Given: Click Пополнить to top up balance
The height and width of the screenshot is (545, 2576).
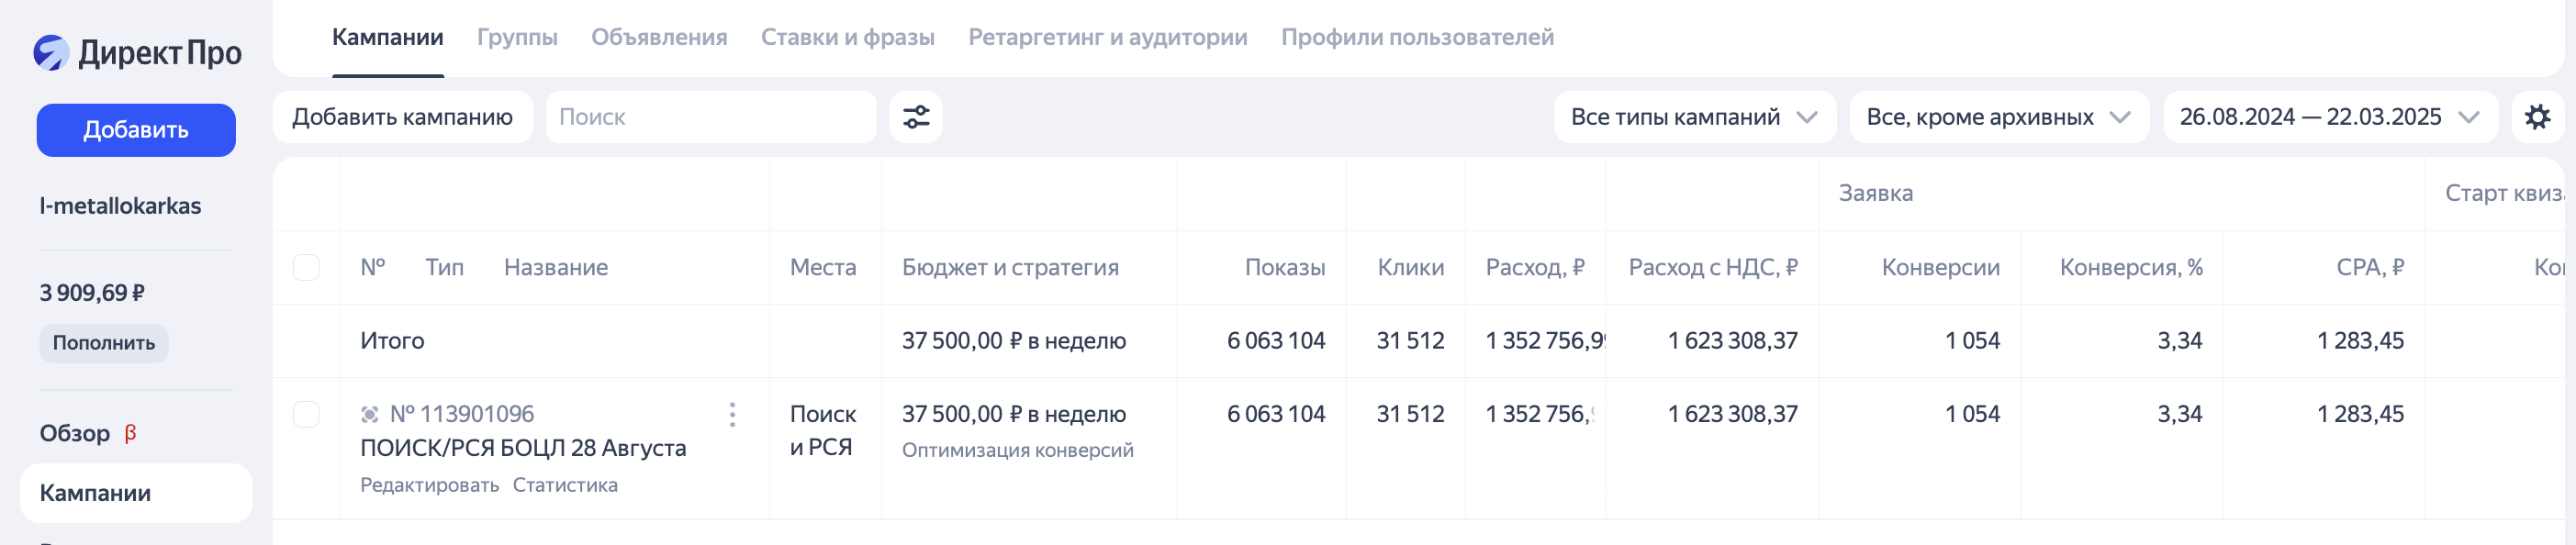Looking at the screenshot, I should click(103, 343).
